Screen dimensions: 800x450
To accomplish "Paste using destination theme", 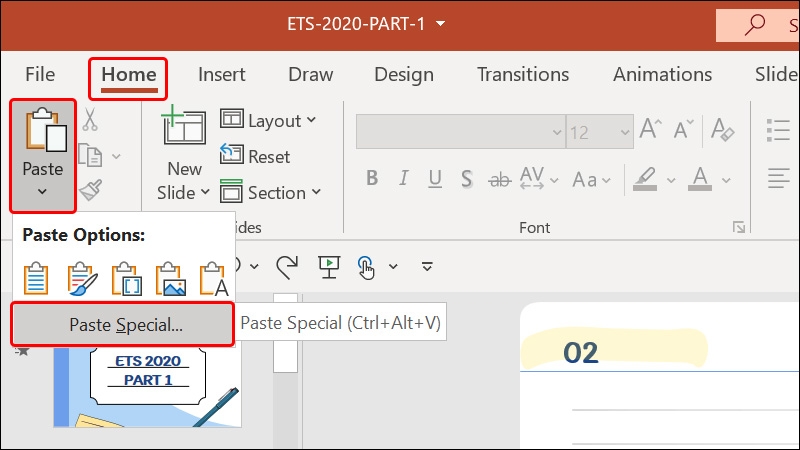I will tap(36, 279).
